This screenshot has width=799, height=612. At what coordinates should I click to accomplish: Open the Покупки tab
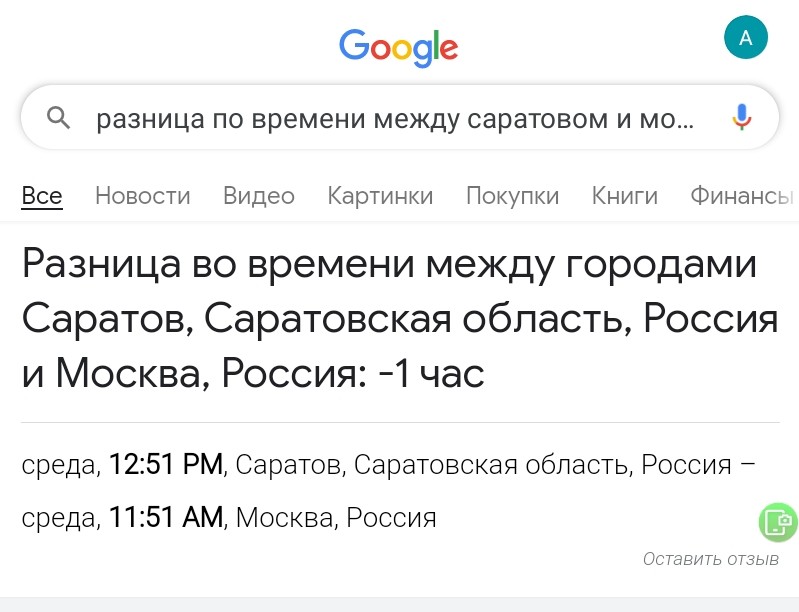(512, 196)
